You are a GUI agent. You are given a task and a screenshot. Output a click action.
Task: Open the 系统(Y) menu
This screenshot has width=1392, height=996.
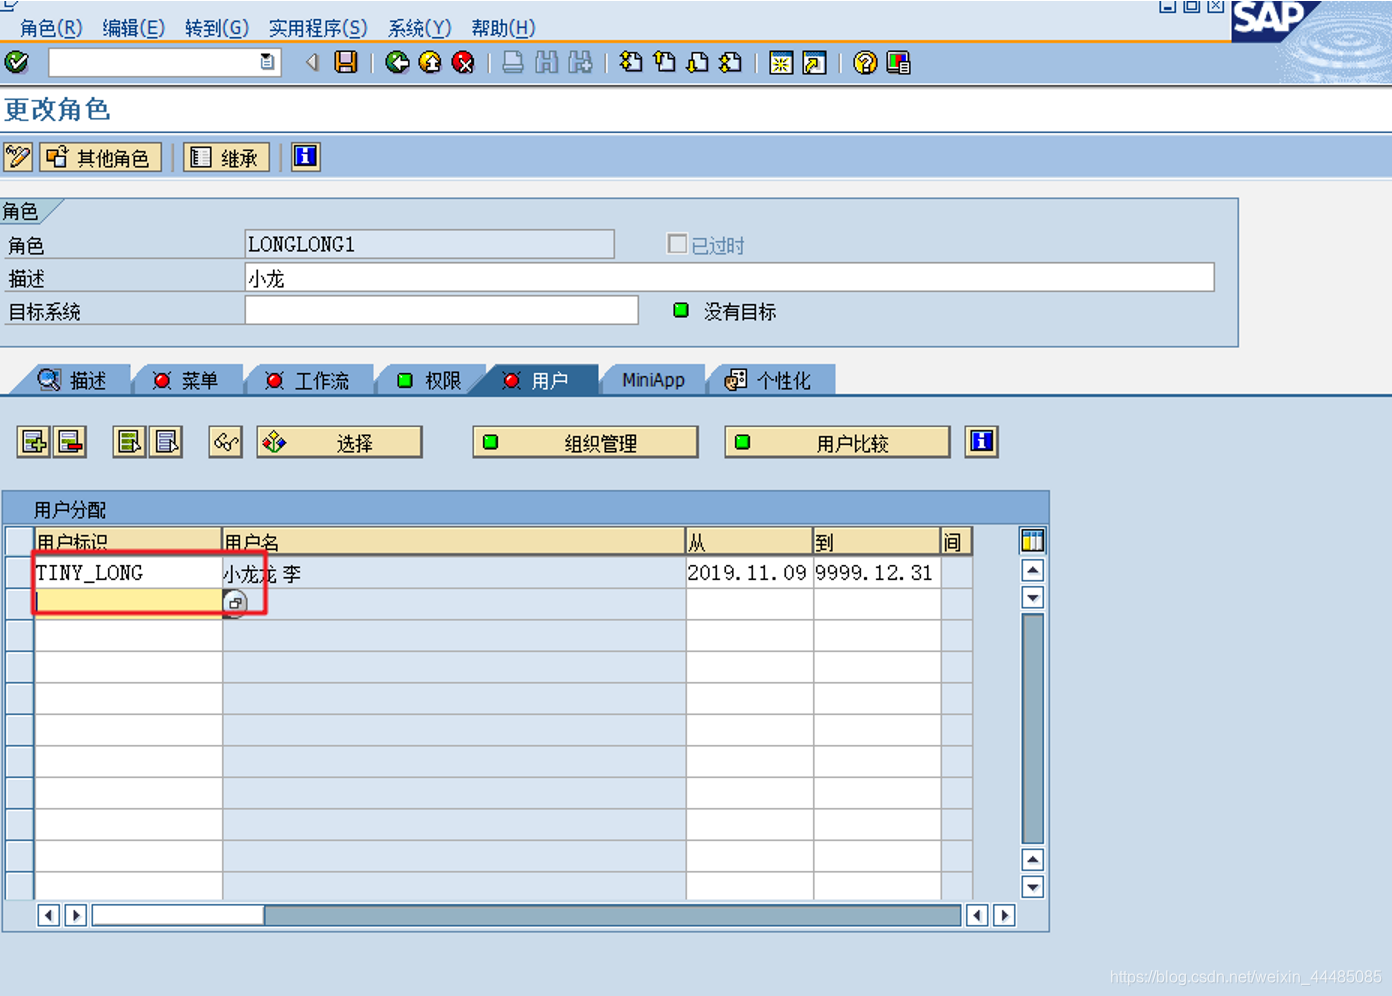(x=419, y=28)
